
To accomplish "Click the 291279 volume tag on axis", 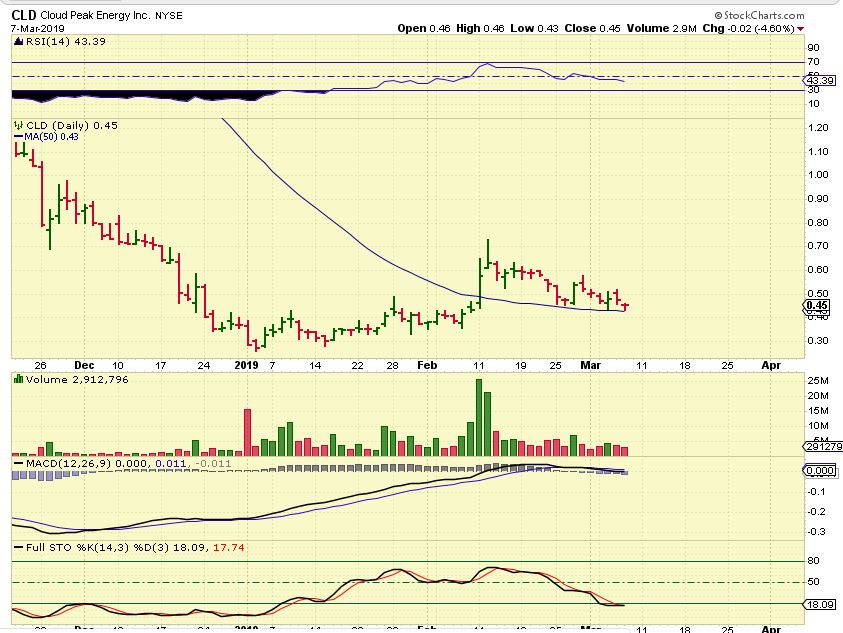I will coord(823,447).
